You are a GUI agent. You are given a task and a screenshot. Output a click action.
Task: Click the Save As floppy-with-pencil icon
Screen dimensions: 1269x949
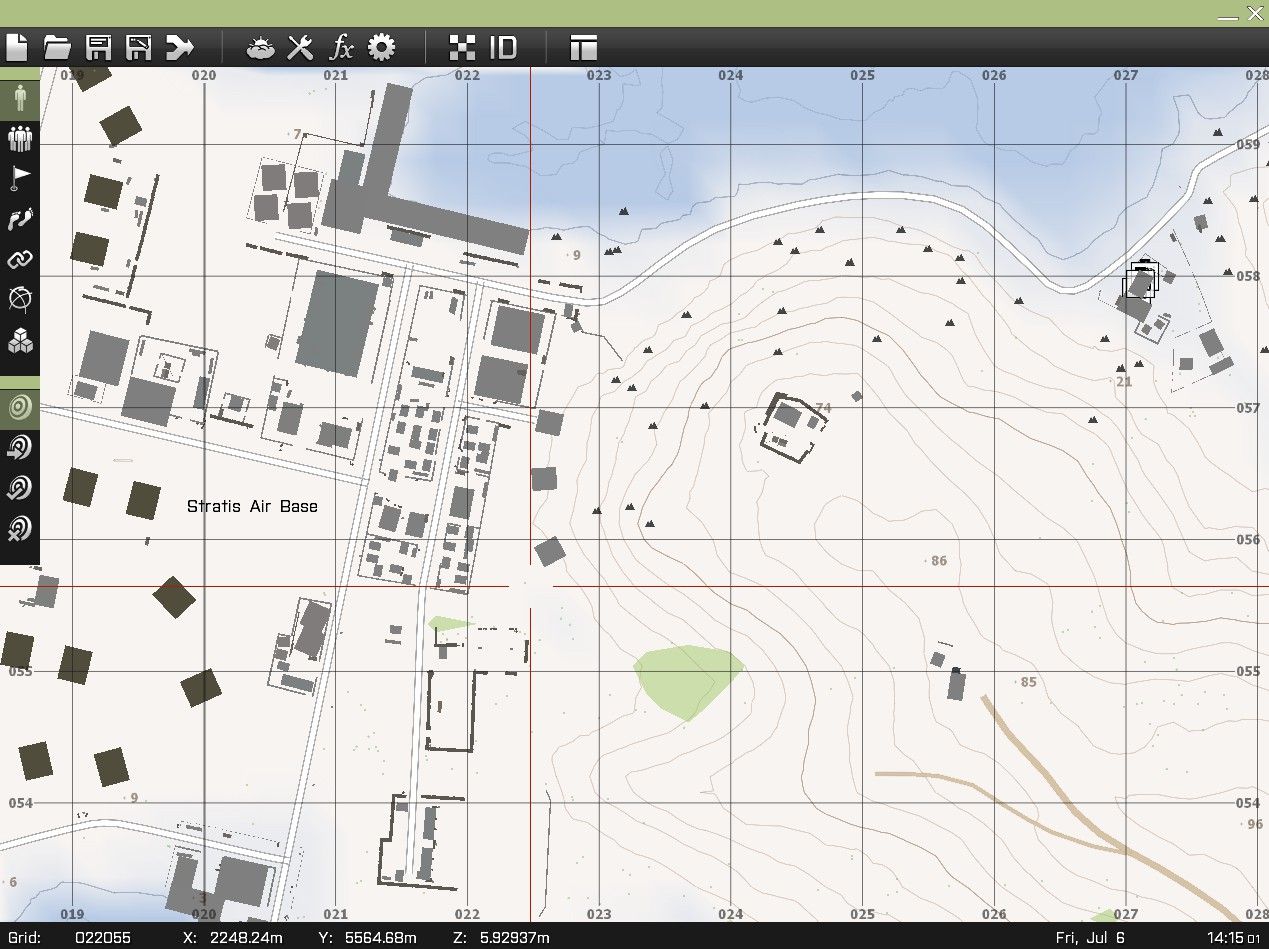coord(138,47)
